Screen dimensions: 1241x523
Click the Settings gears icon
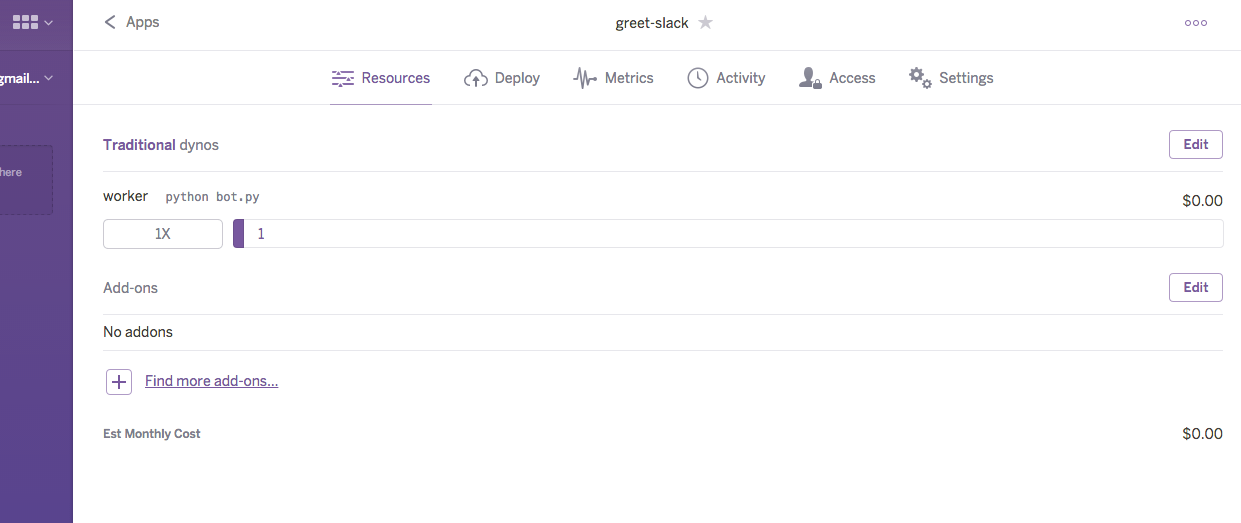920,77
